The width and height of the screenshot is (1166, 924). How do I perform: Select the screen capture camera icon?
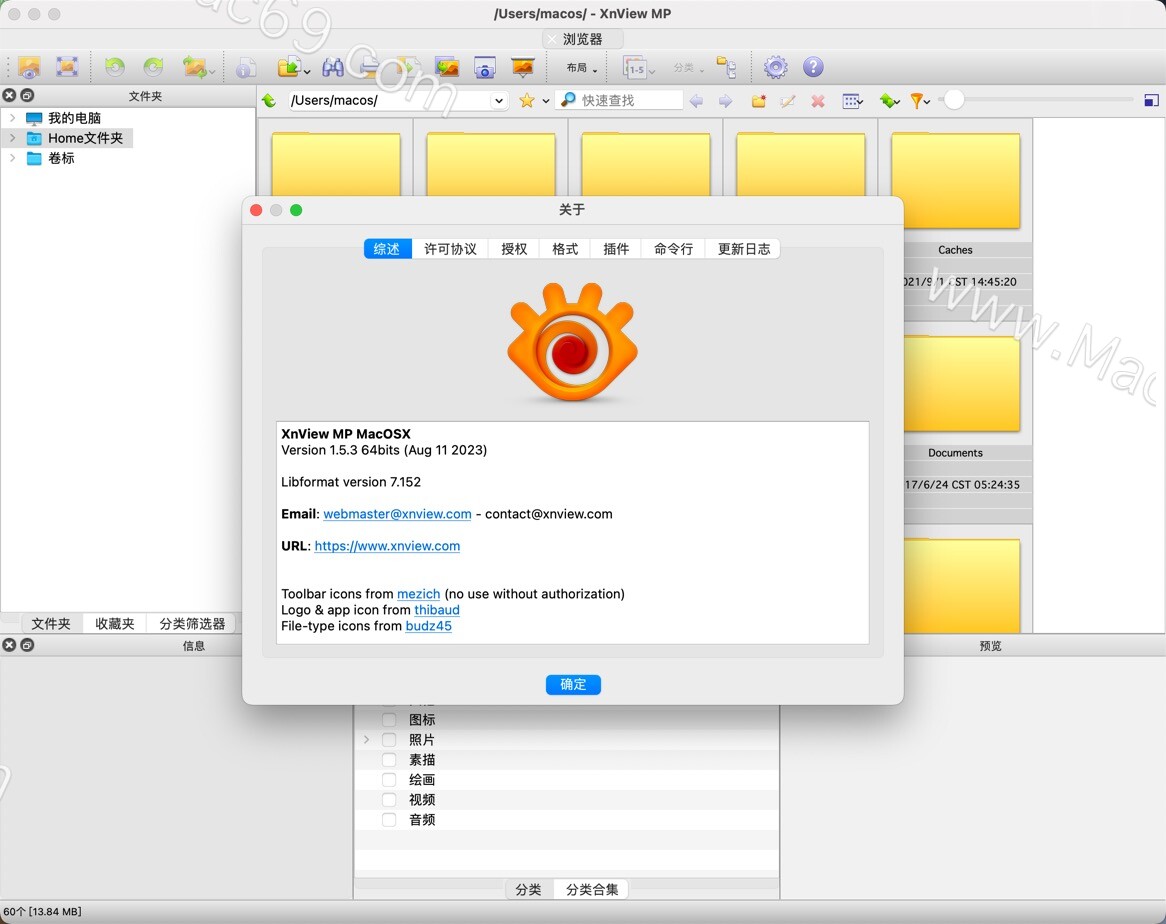pos(486,68)
